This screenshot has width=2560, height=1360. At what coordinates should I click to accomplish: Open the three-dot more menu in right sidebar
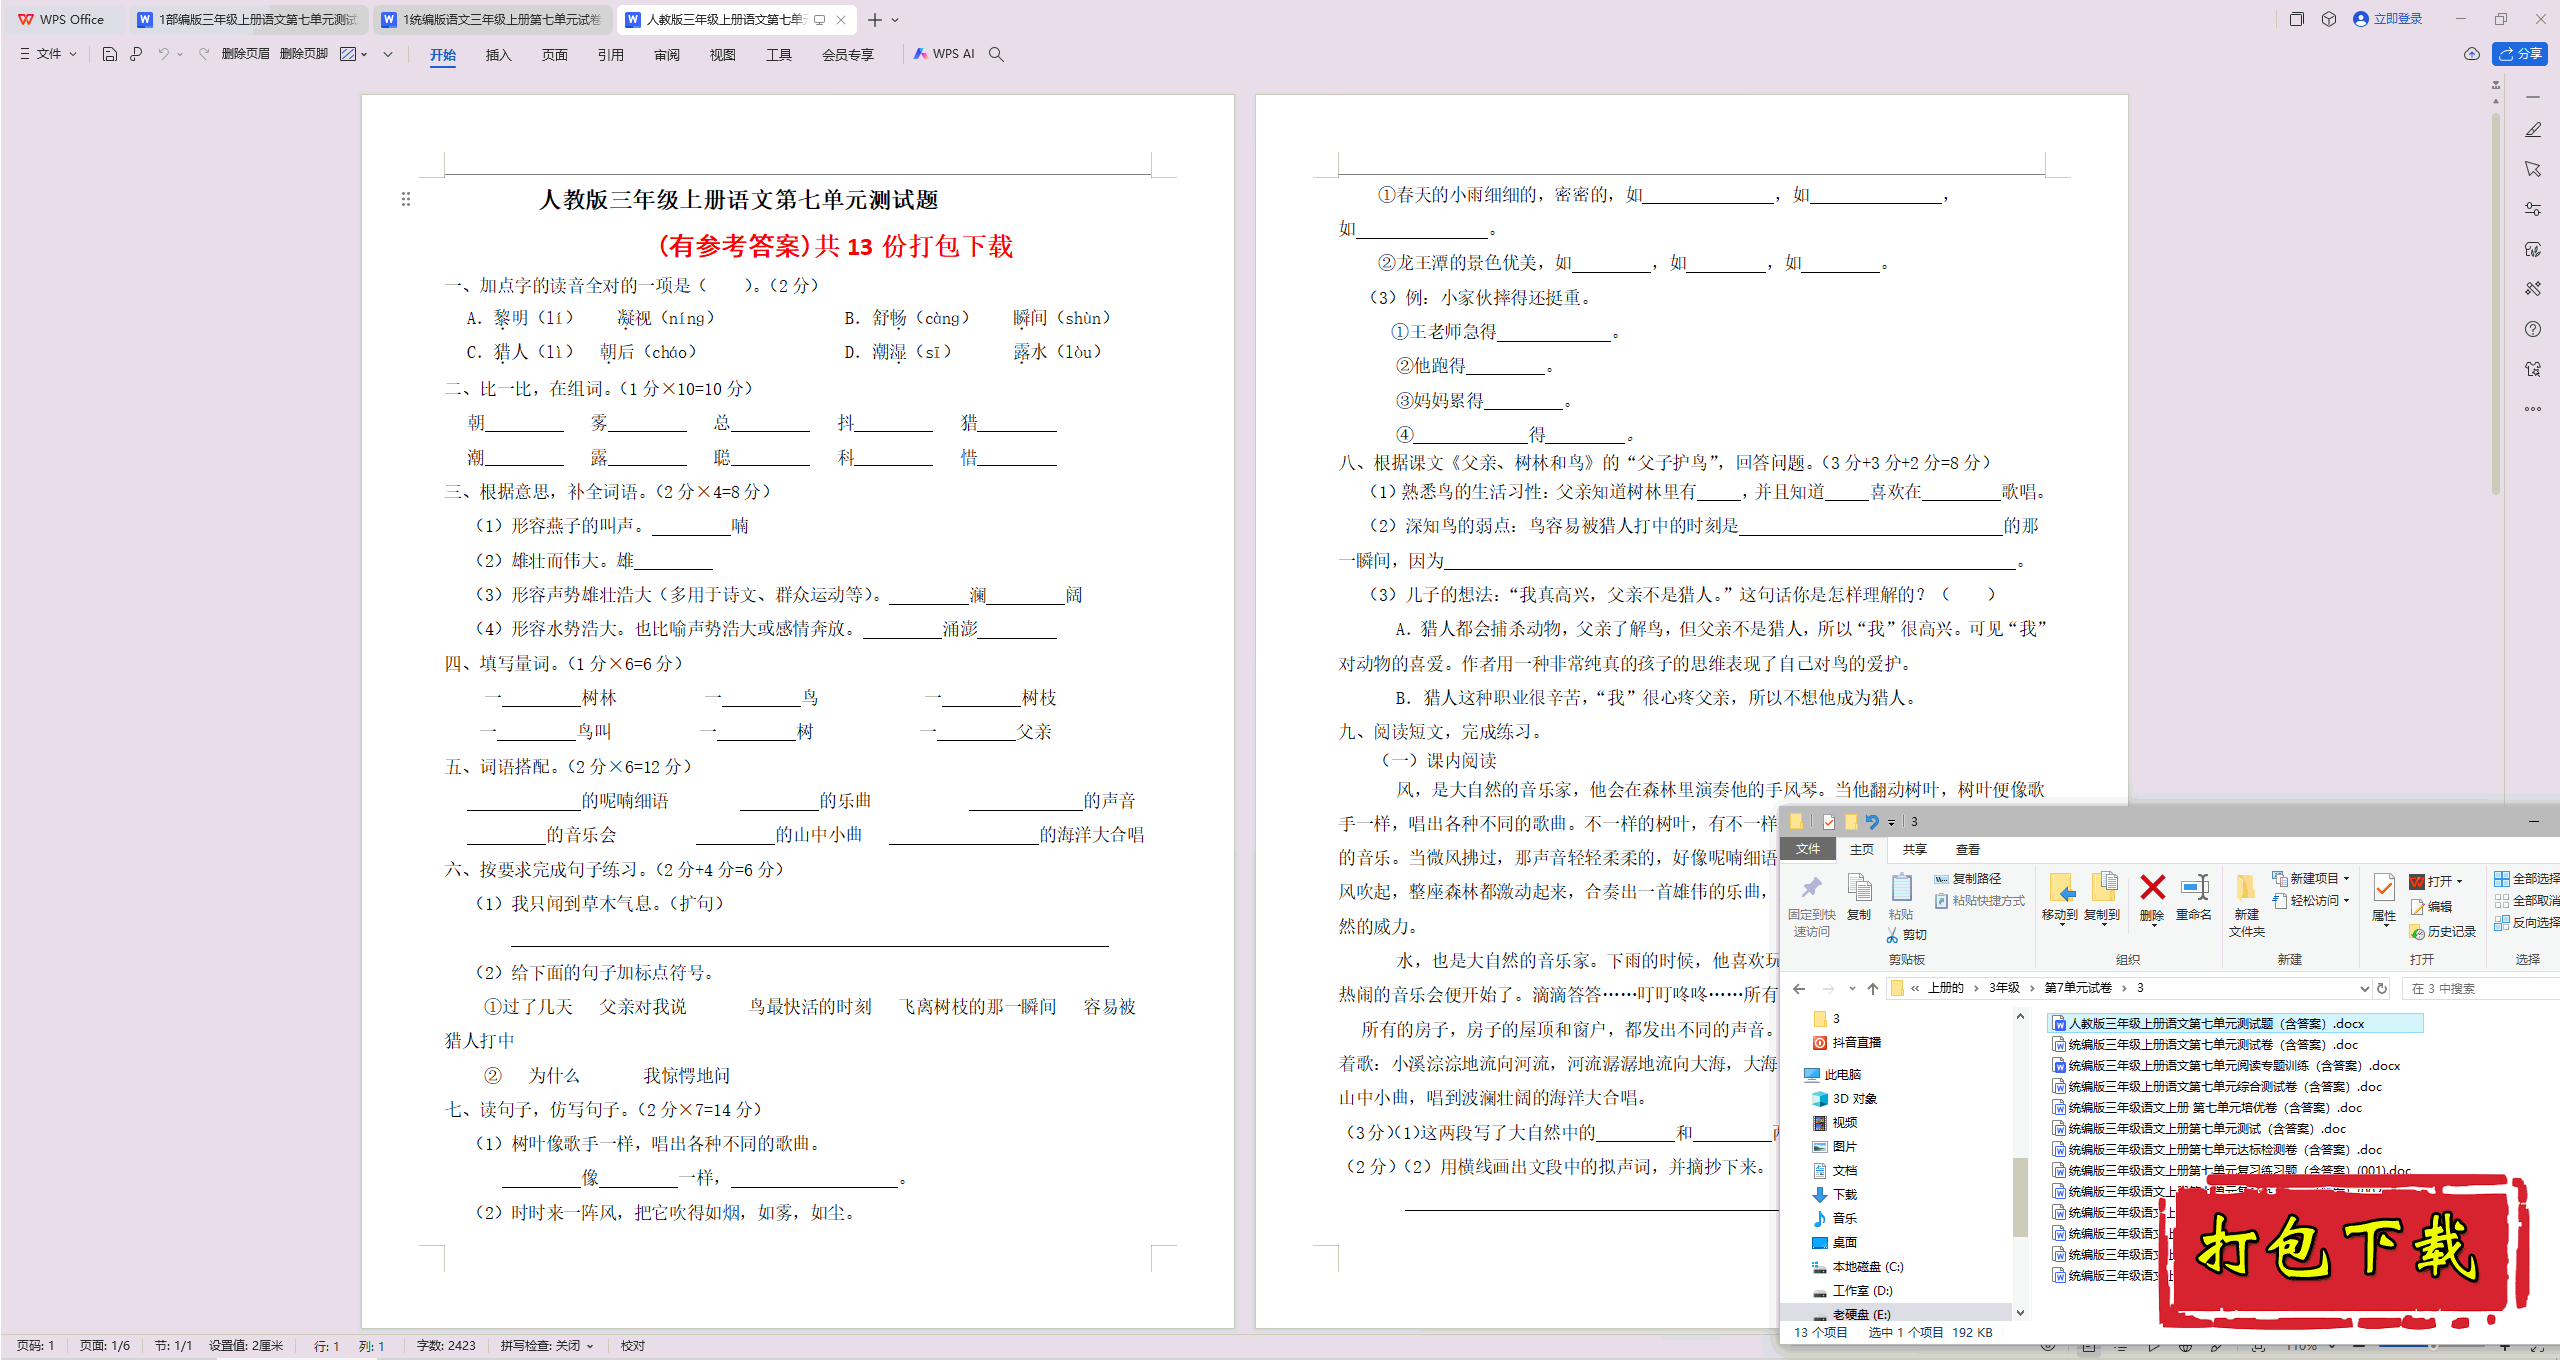click(x=2533, y=409)
